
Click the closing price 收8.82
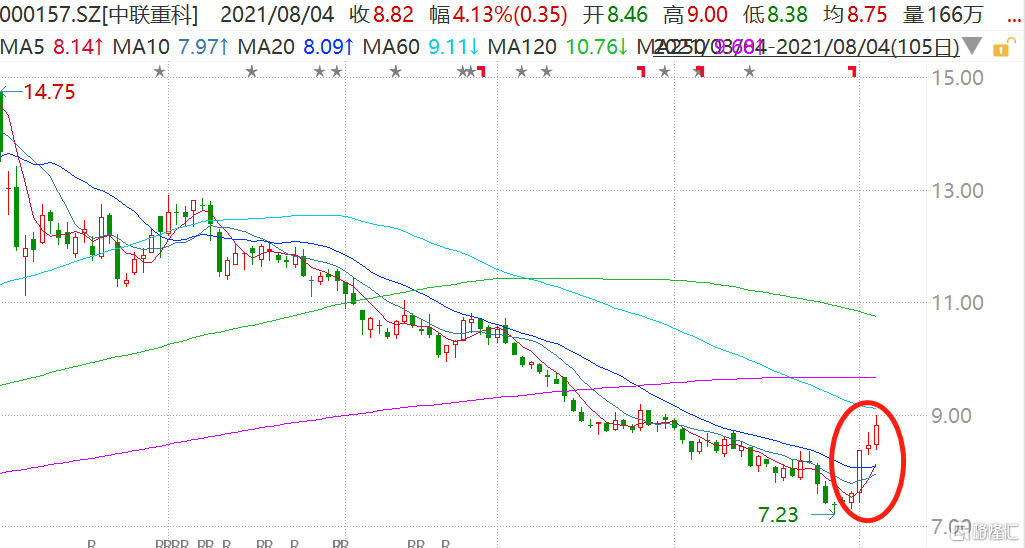(x=382, y=14)
